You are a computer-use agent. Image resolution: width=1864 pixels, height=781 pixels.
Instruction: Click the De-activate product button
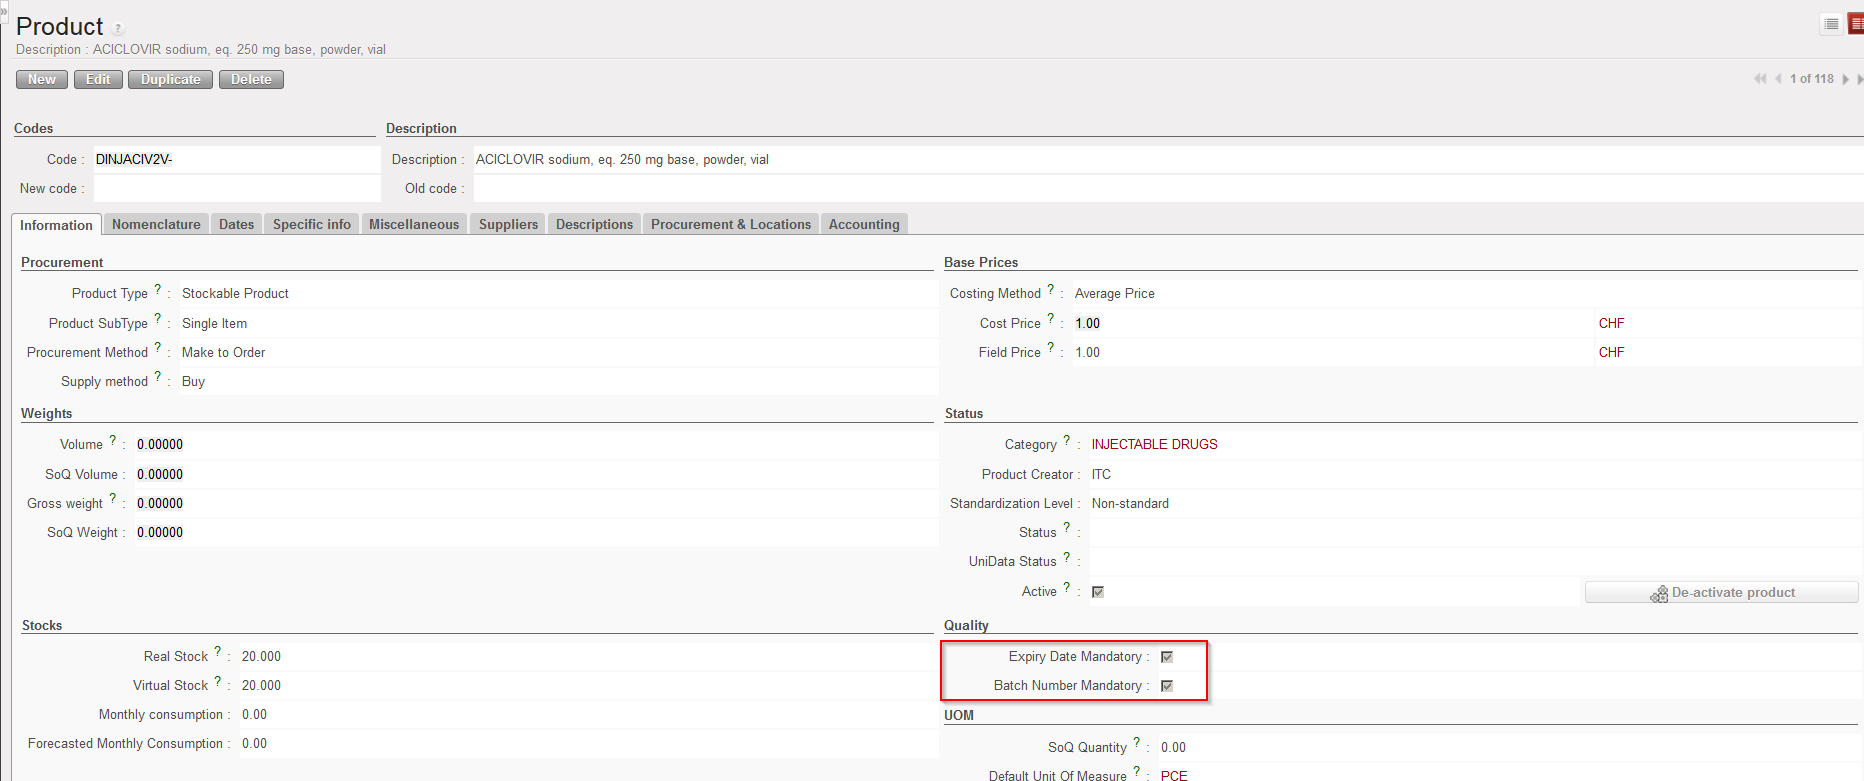coord(1721,593)
